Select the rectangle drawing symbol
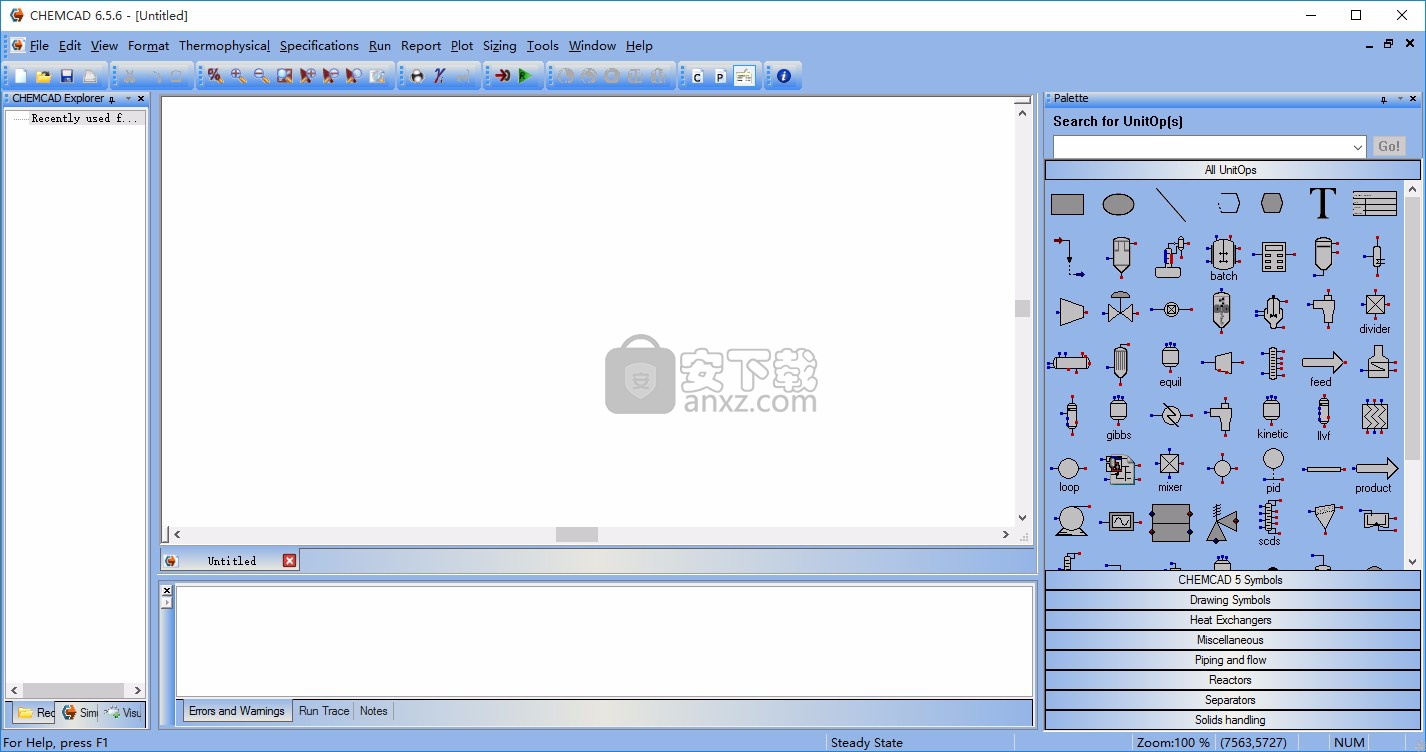 click(1067, 205)
